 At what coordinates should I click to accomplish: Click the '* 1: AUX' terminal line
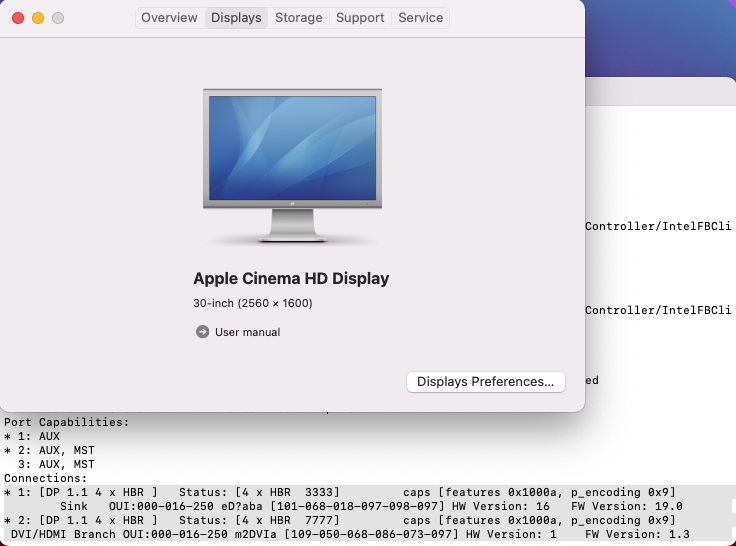(31, 436)
